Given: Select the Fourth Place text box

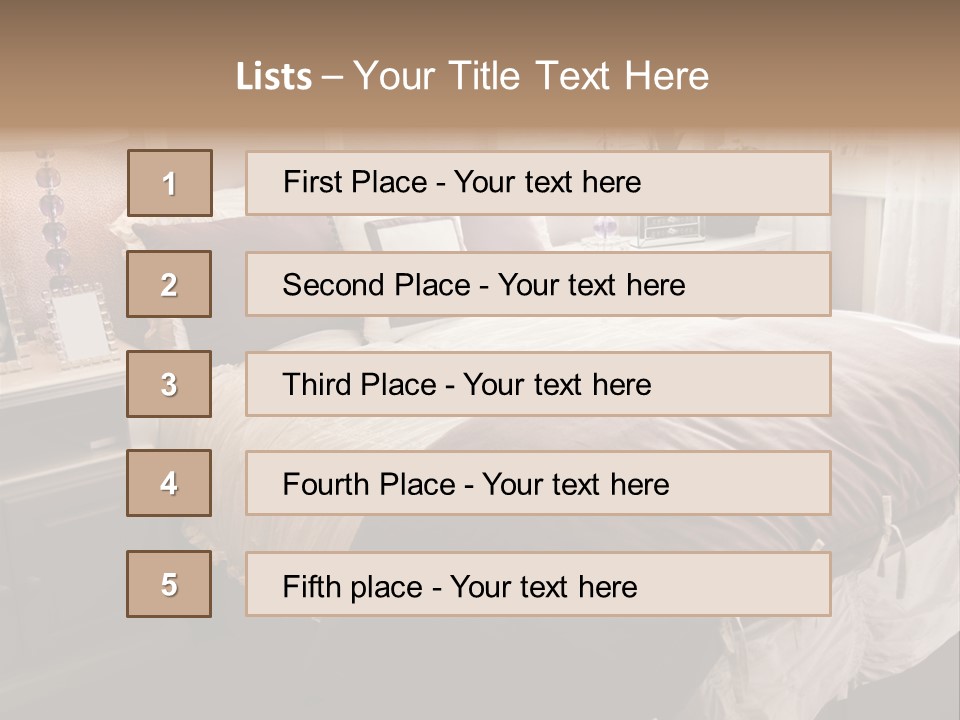Looking at the screenshot, I should tap(538, 484).
